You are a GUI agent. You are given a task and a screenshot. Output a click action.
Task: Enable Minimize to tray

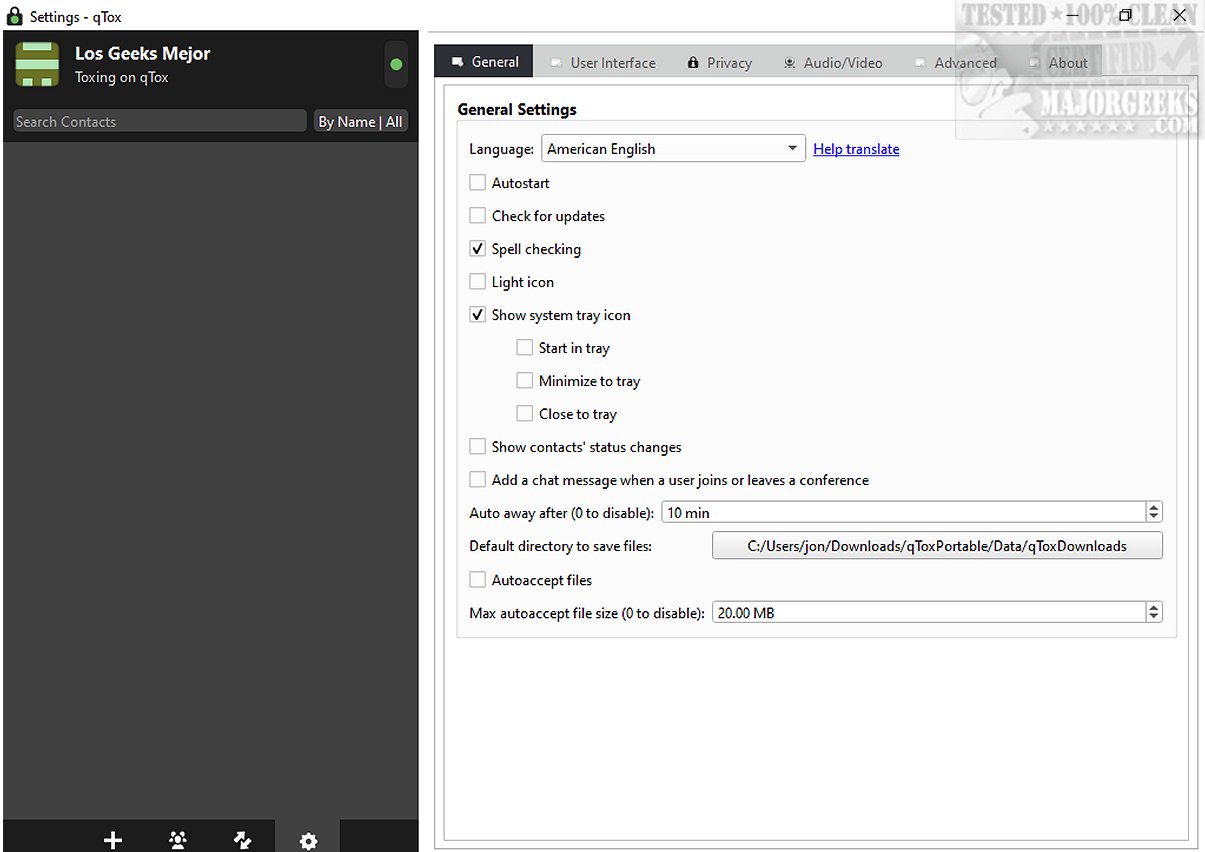point(525,381)
